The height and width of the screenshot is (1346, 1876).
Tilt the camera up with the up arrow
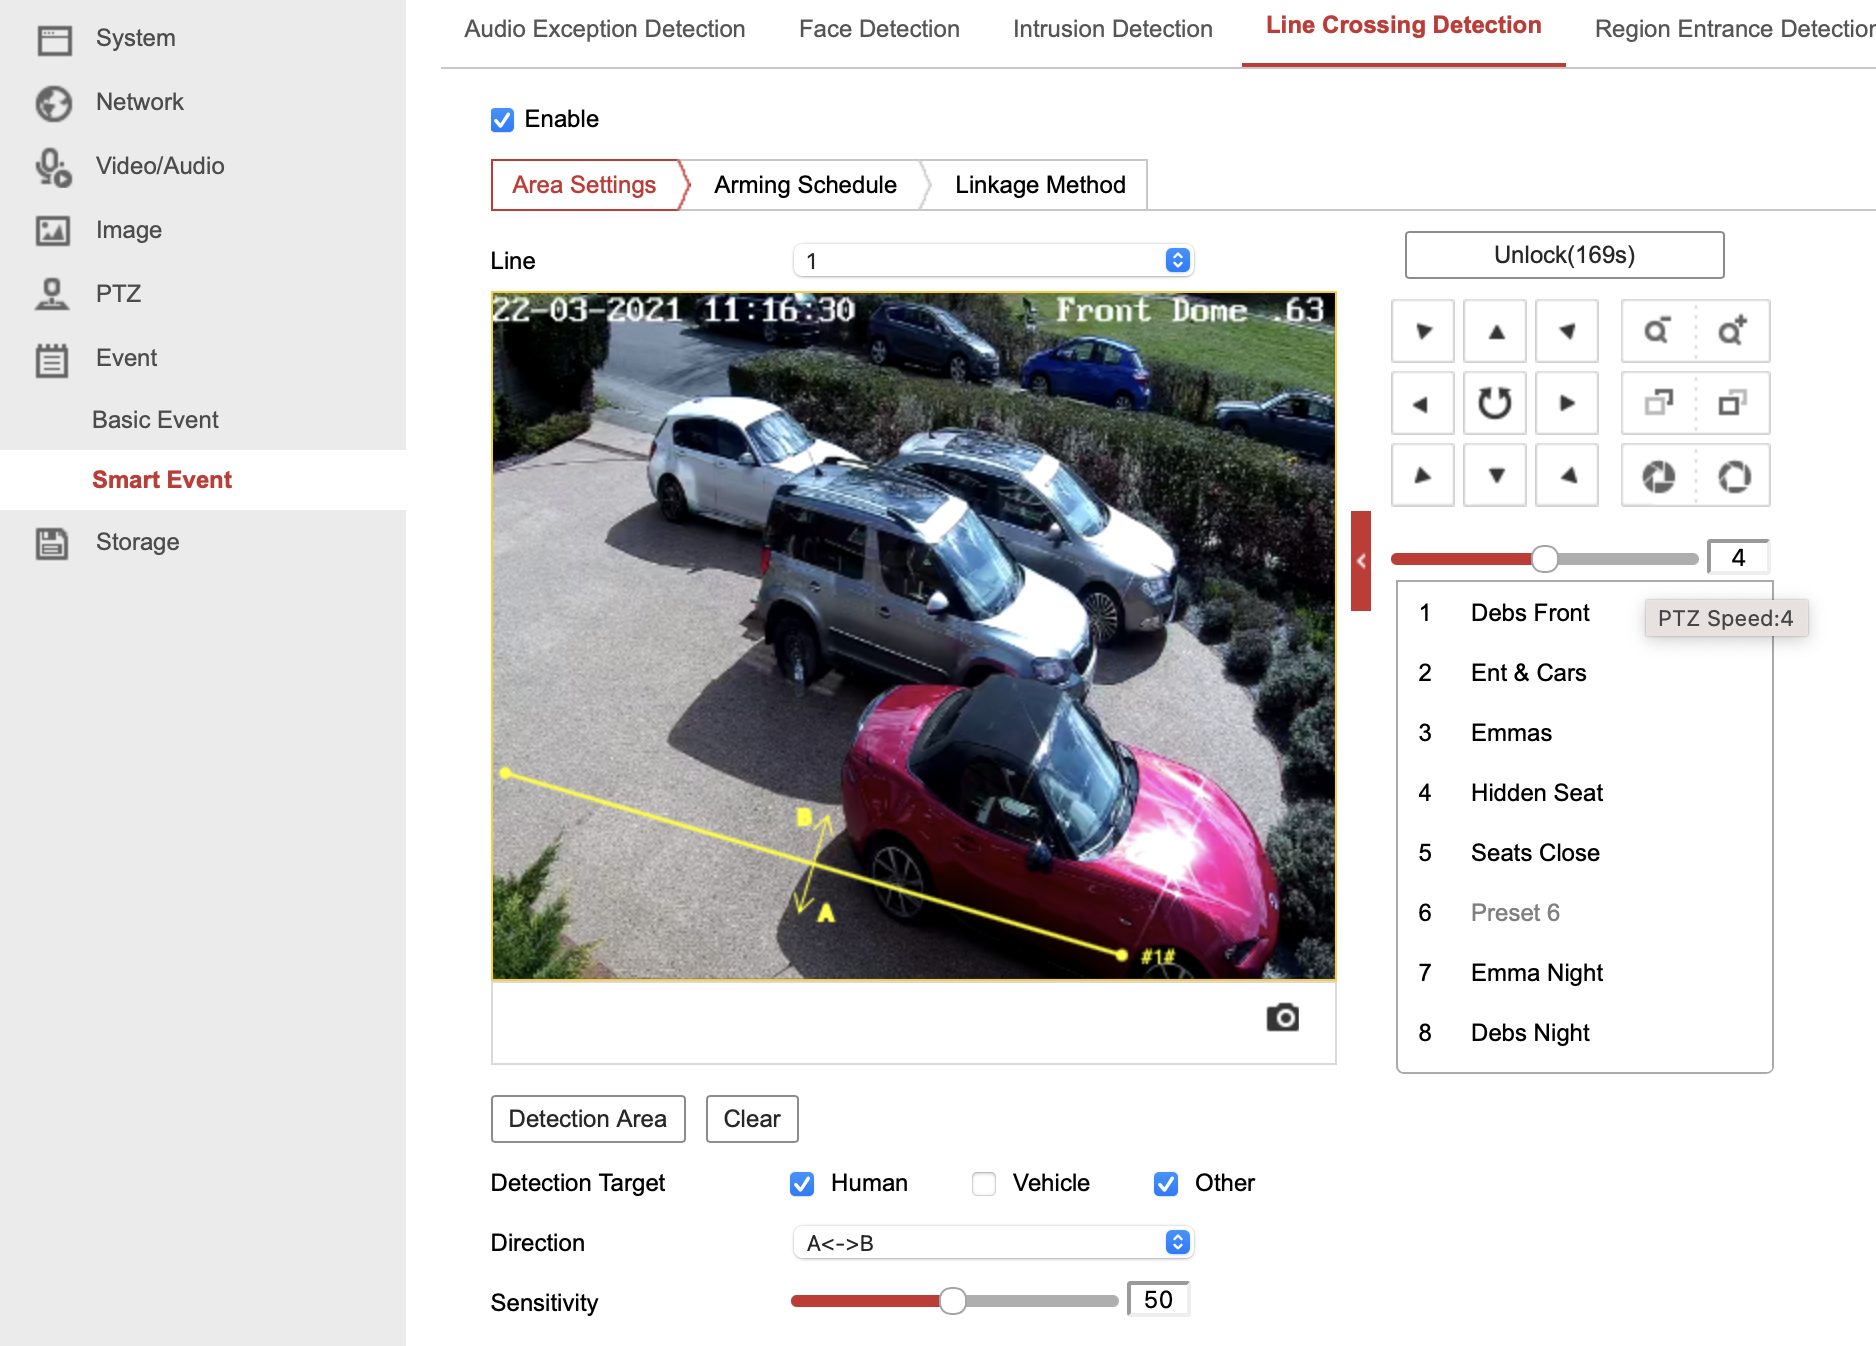1495,331
